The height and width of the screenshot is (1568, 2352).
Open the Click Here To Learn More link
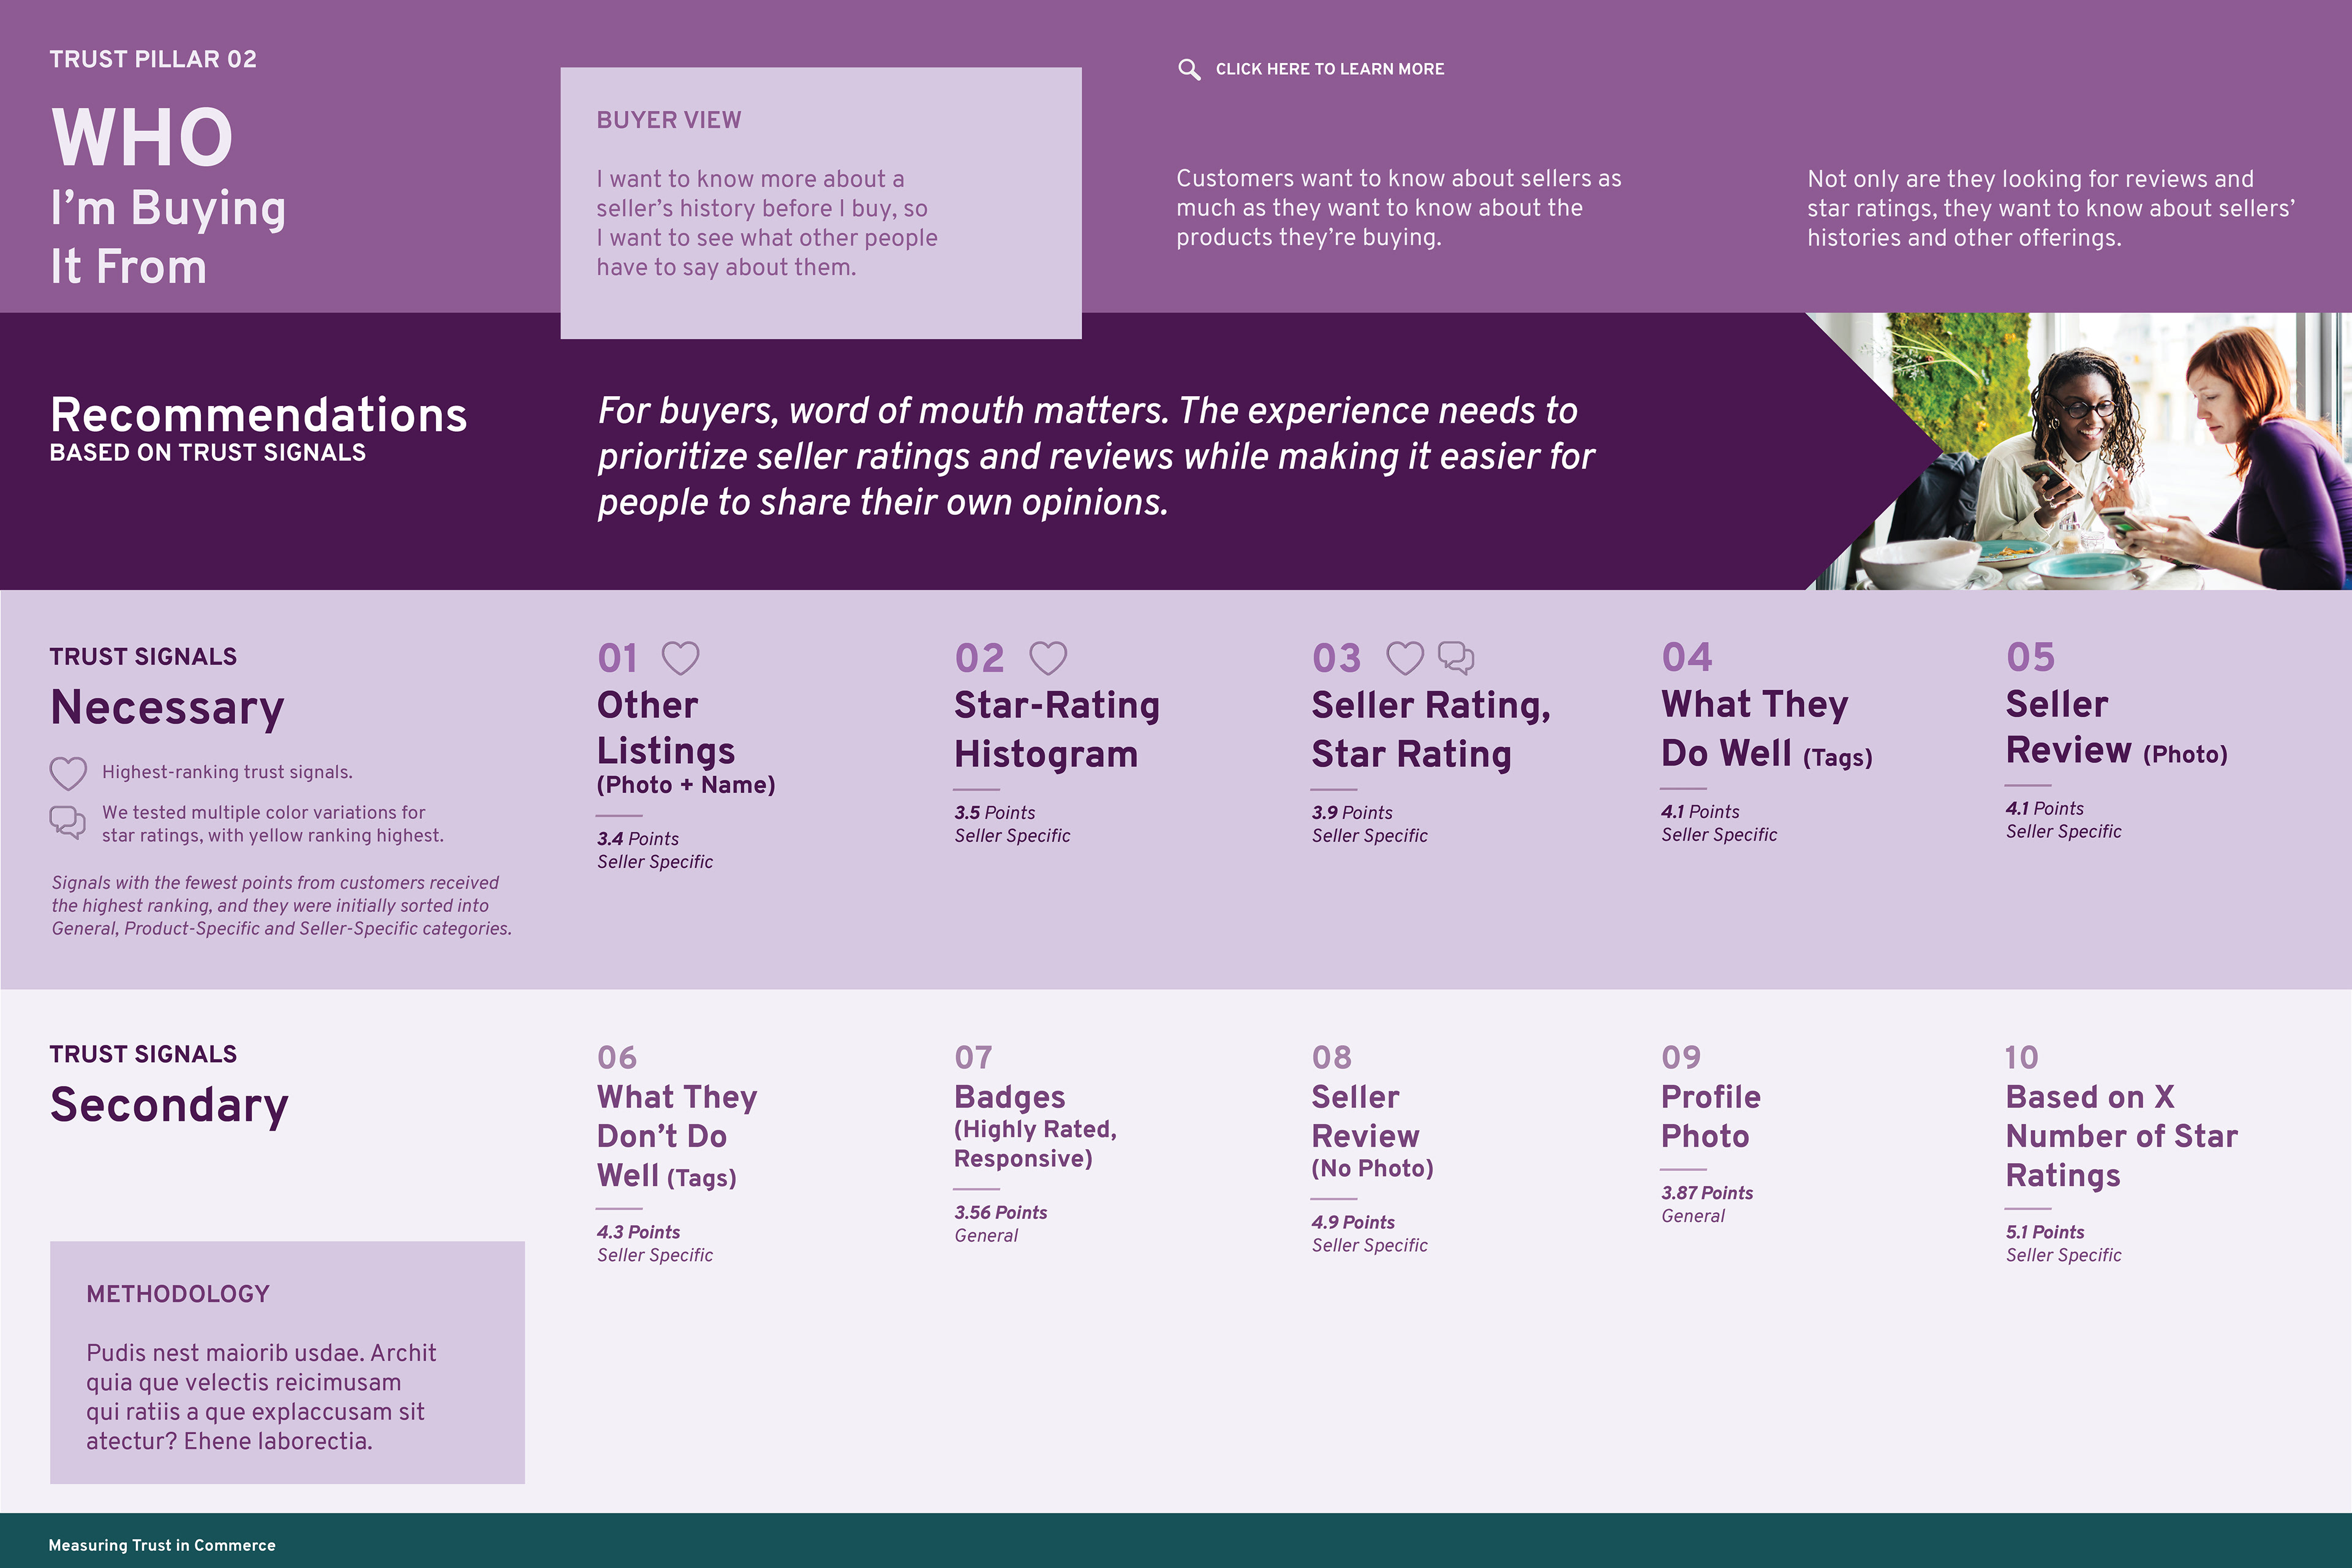(1329, 69)
